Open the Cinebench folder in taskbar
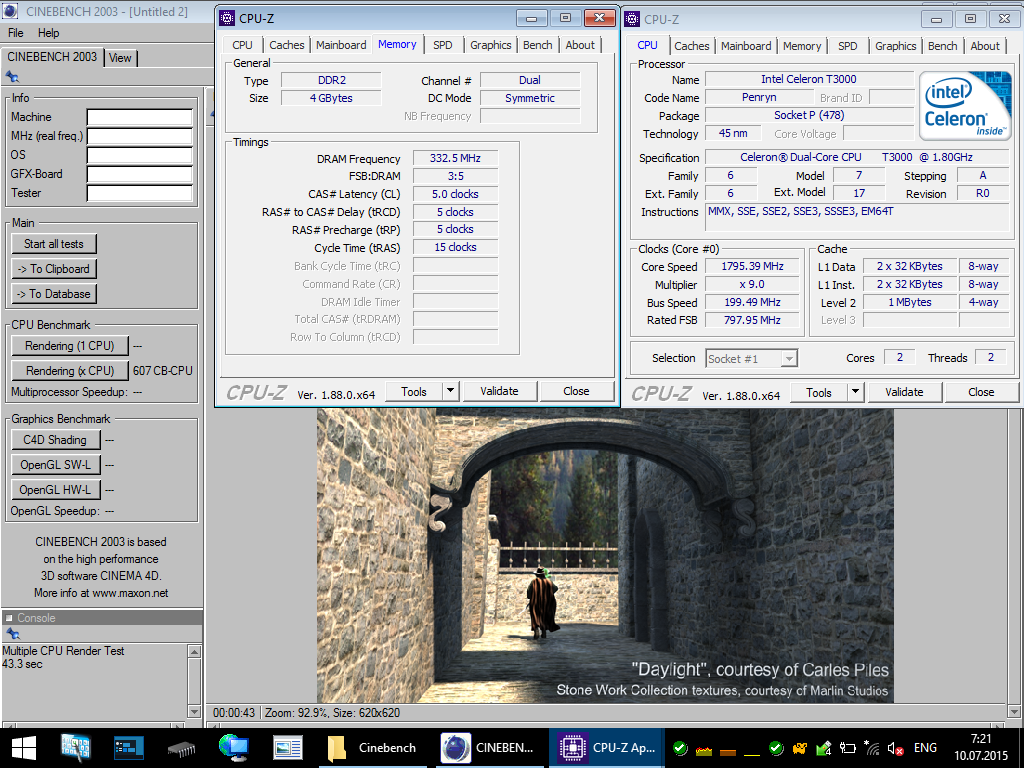Viewport: 1024px width, 768px height. [x=373, y=748]
